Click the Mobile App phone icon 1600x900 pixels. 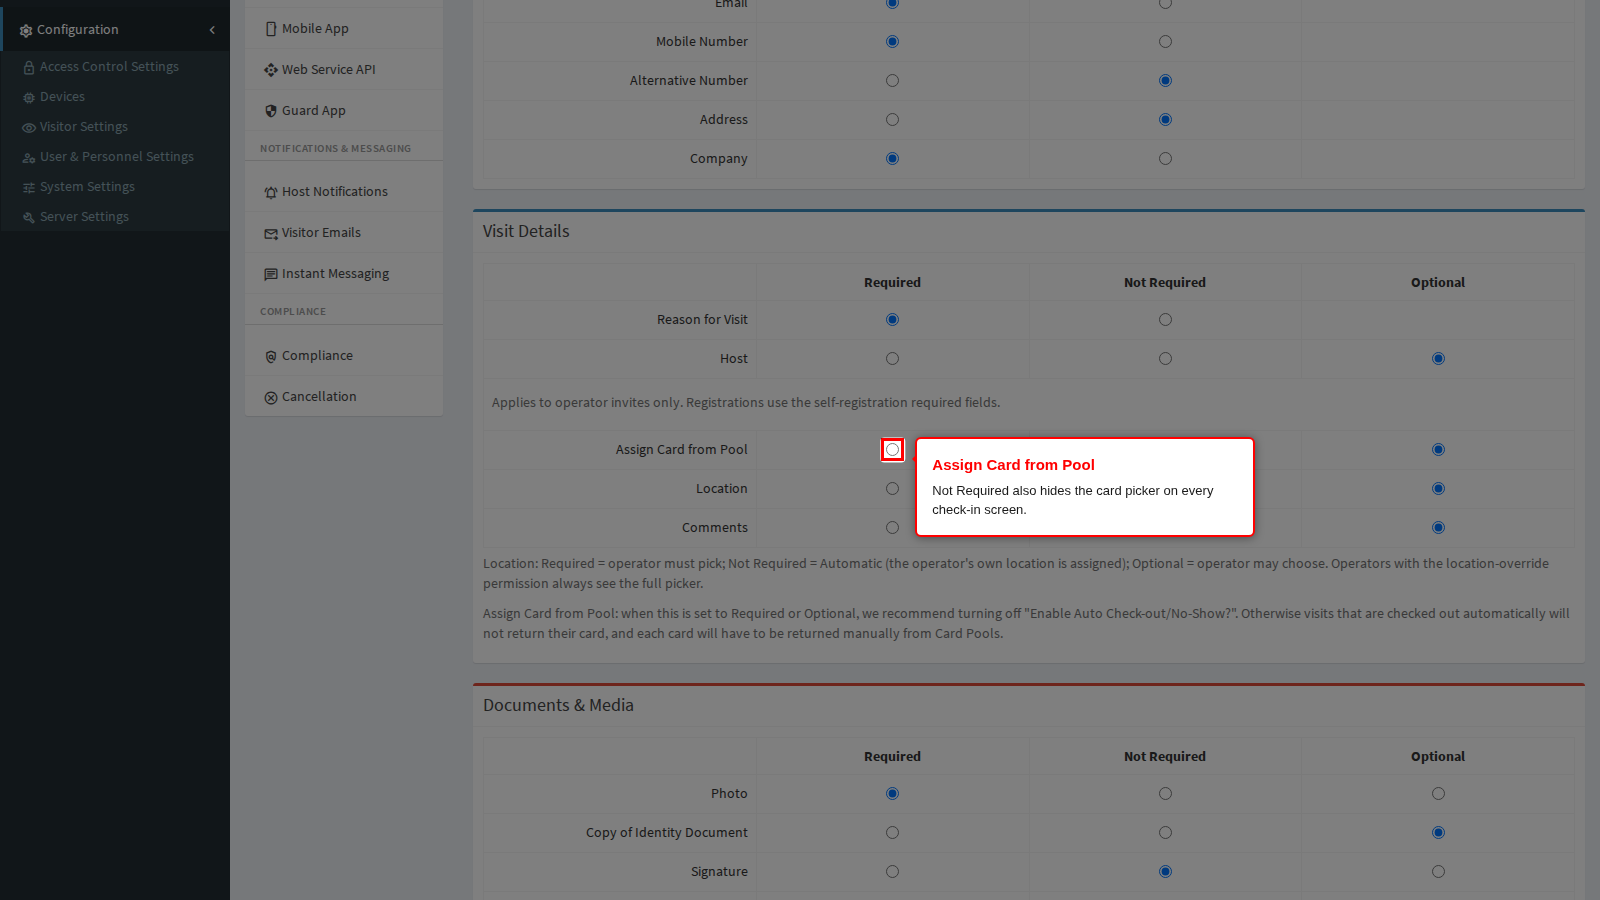point(271,29)
